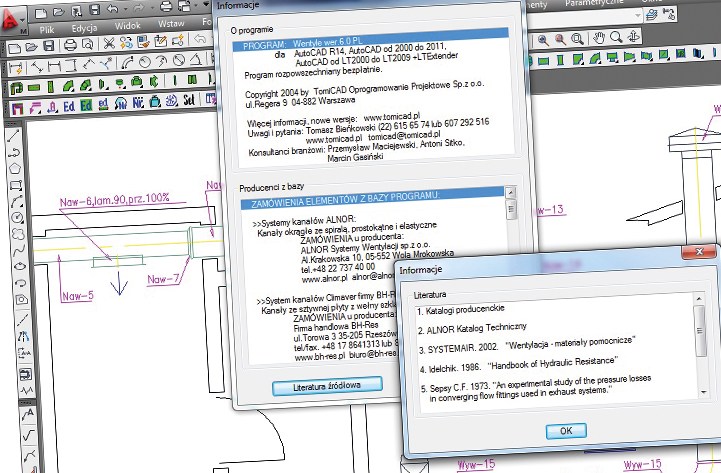Select the Line tool in the draw toolbar

pos(13,136)
